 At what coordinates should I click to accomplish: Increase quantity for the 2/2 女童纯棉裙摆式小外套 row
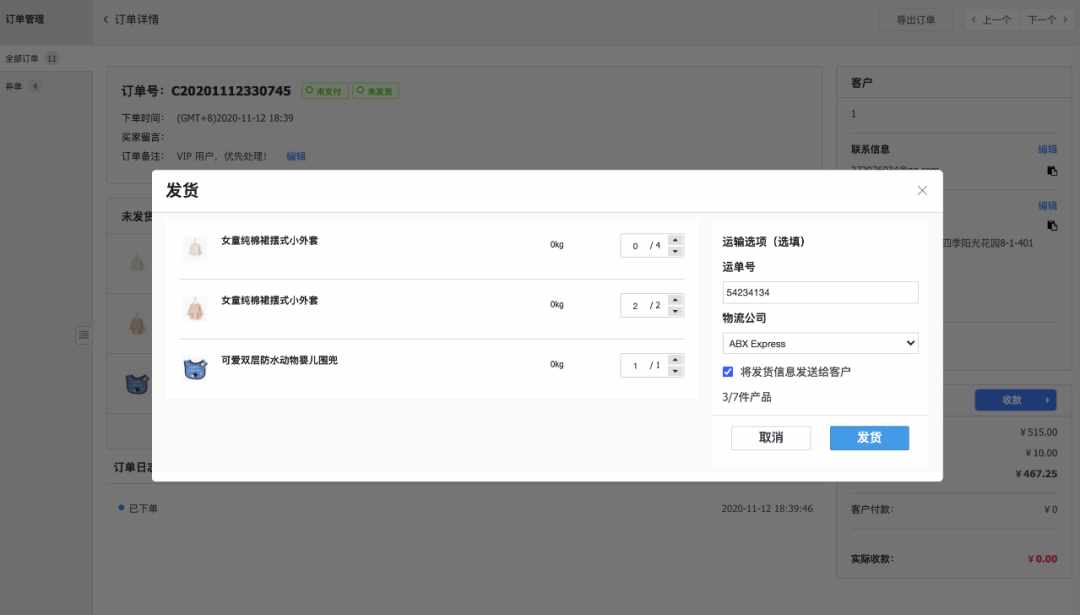[675, 300]
